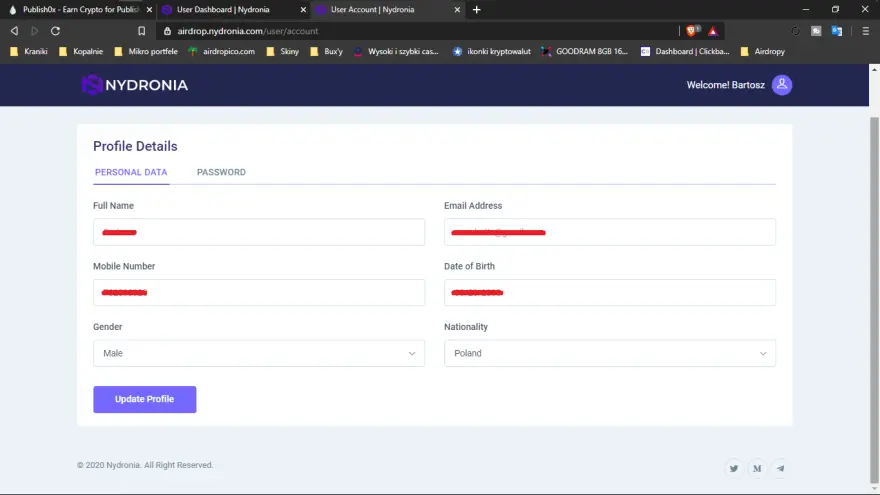Open a new tab with the plus icon
The height and width of the screenshot is (495, 880).
click(x=476, y=10)
